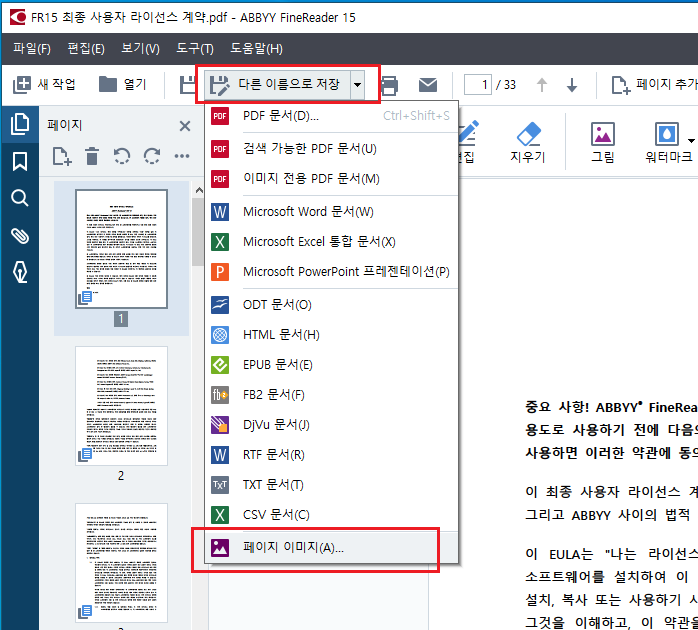Image resolution: width=698 pixels, height=630 pixels.
Task: Open the 도움말(H) menu
Action: point(256,49)
